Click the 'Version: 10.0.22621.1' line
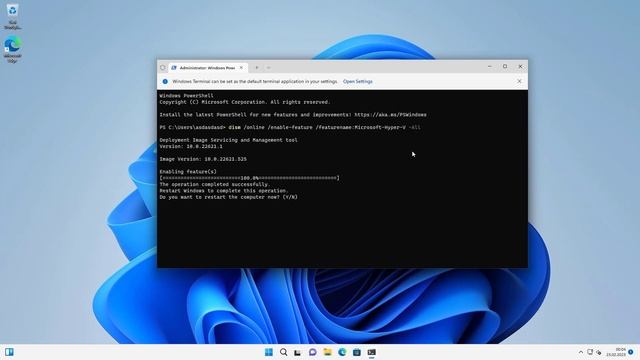This screenshot has height=360, width=640. coord(191,146)
